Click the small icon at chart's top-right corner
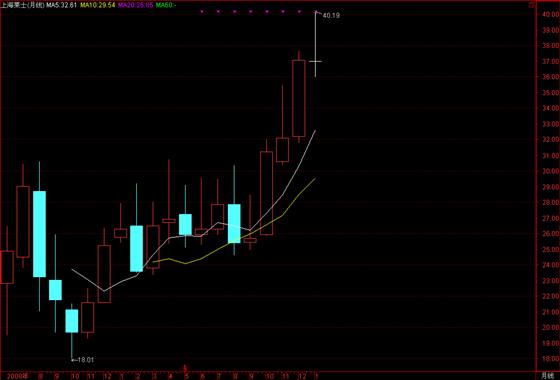 coord(531,5)
